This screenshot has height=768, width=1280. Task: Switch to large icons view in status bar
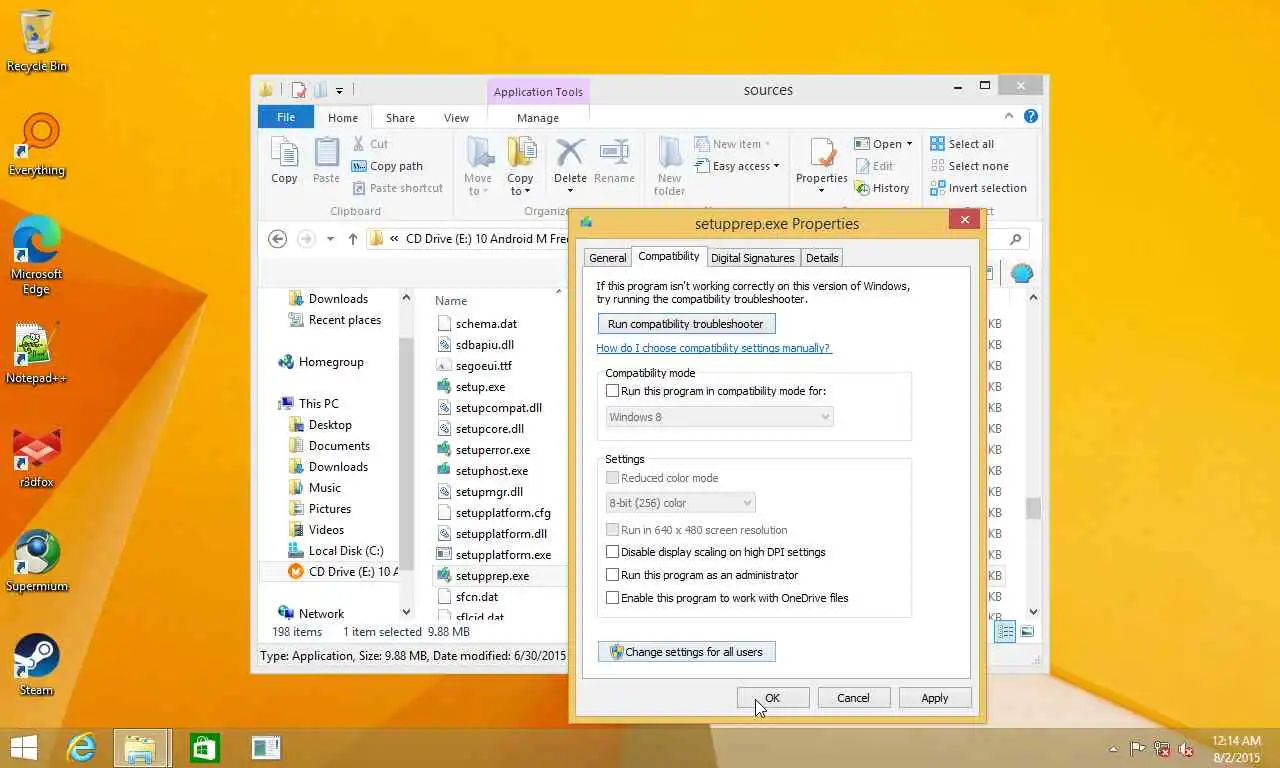tap(1027, 631)
